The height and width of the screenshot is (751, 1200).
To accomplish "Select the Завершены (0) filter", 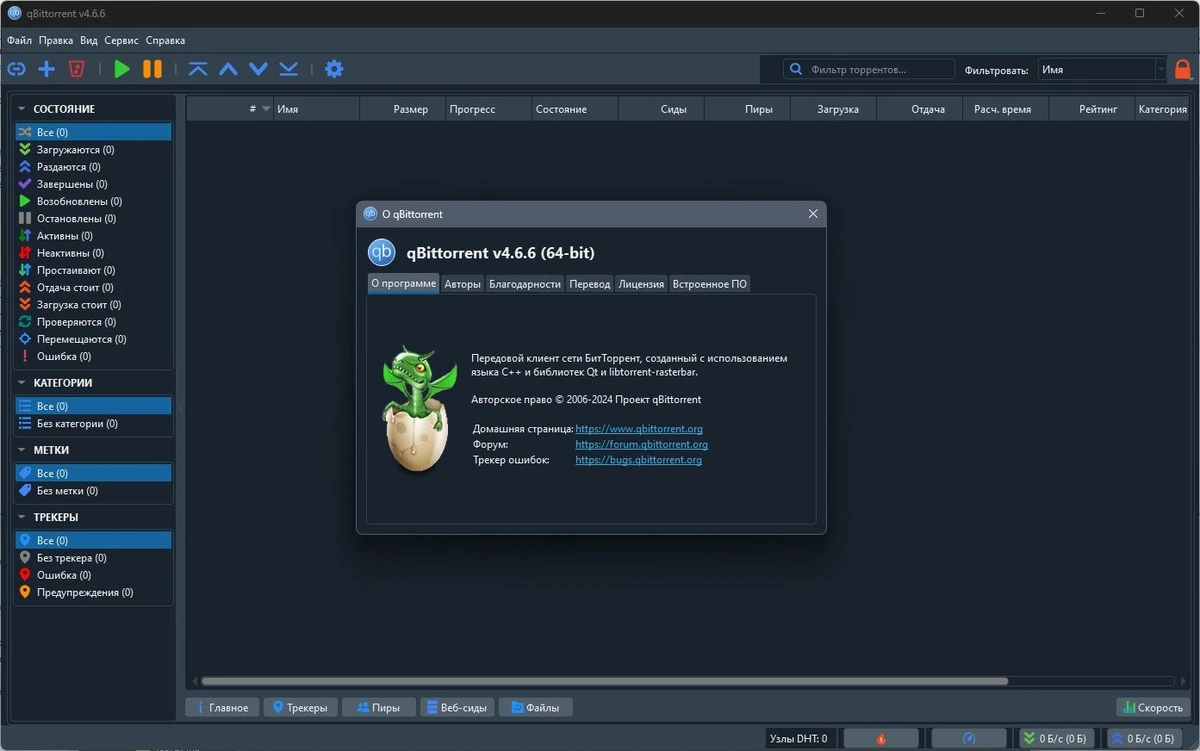I will (x=93, y=184).
